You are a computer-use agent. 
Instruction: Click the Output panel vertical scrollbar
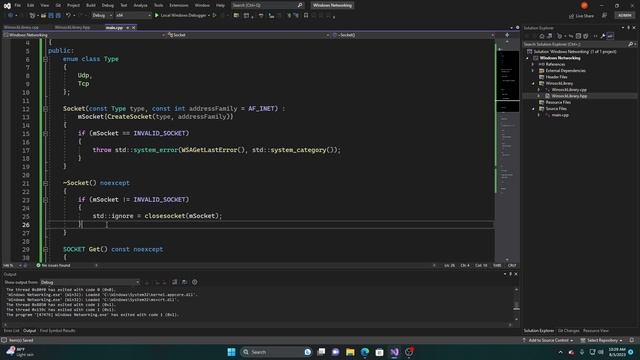tap(516, 304)
